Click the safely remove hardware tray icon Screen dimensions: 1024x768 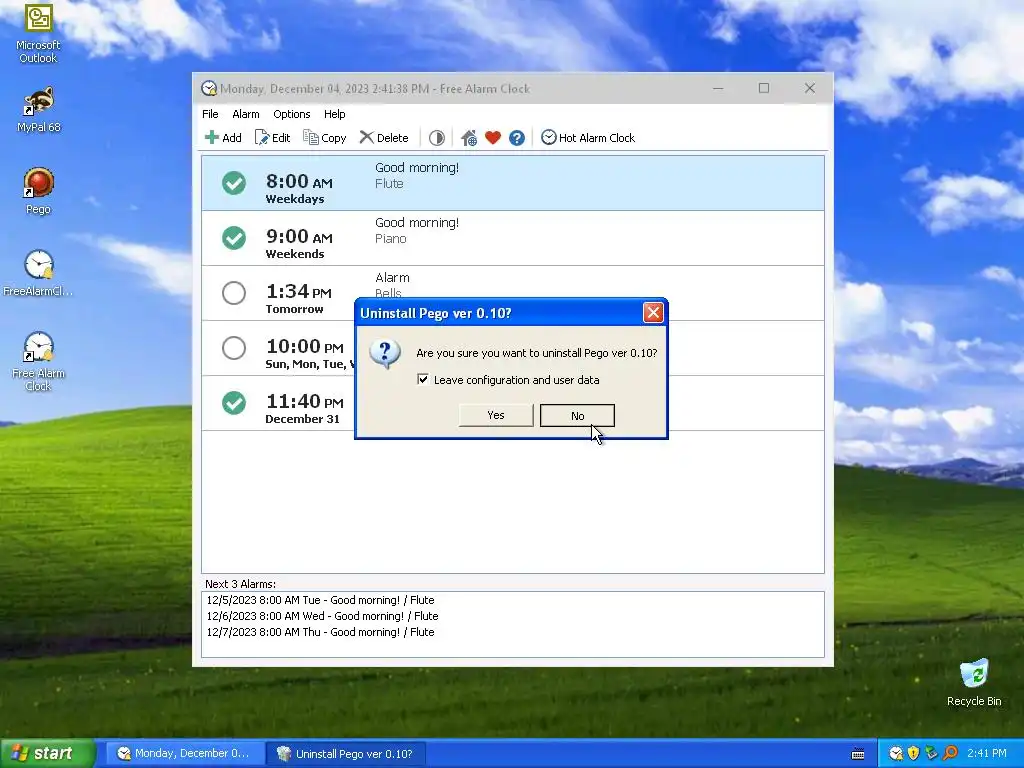point(931,754)
